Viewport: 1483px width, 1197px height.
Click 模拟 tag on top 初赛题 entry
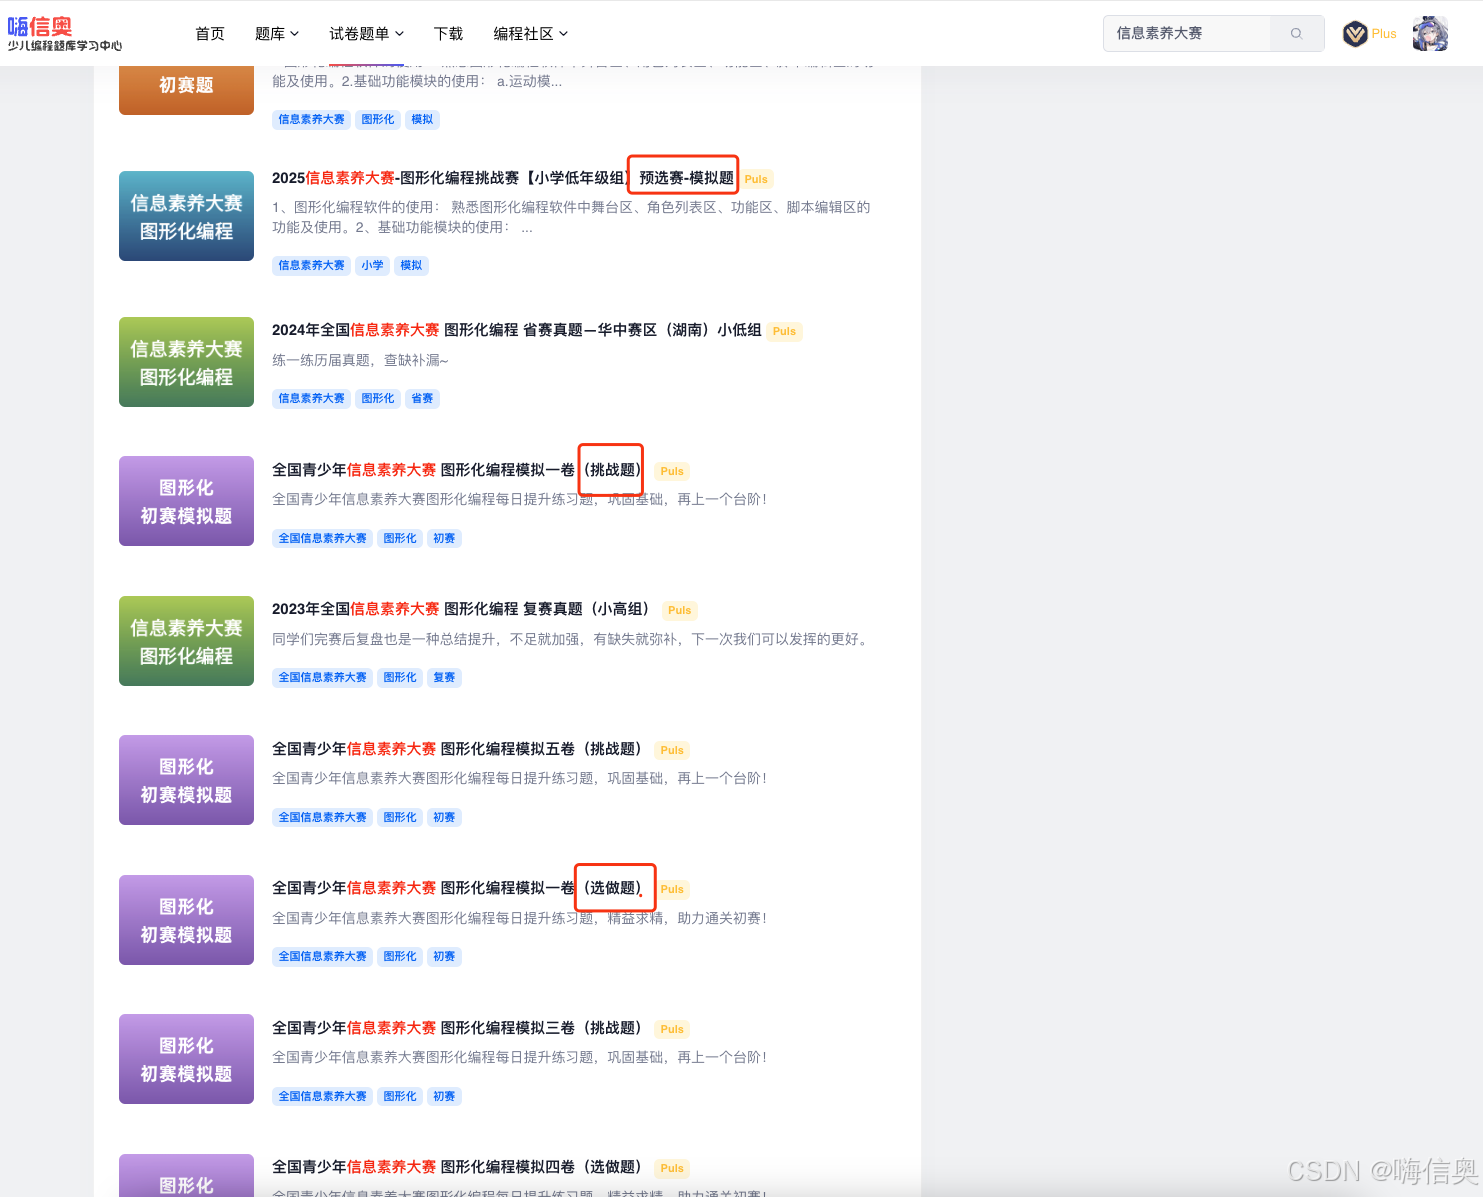[423, 119]
